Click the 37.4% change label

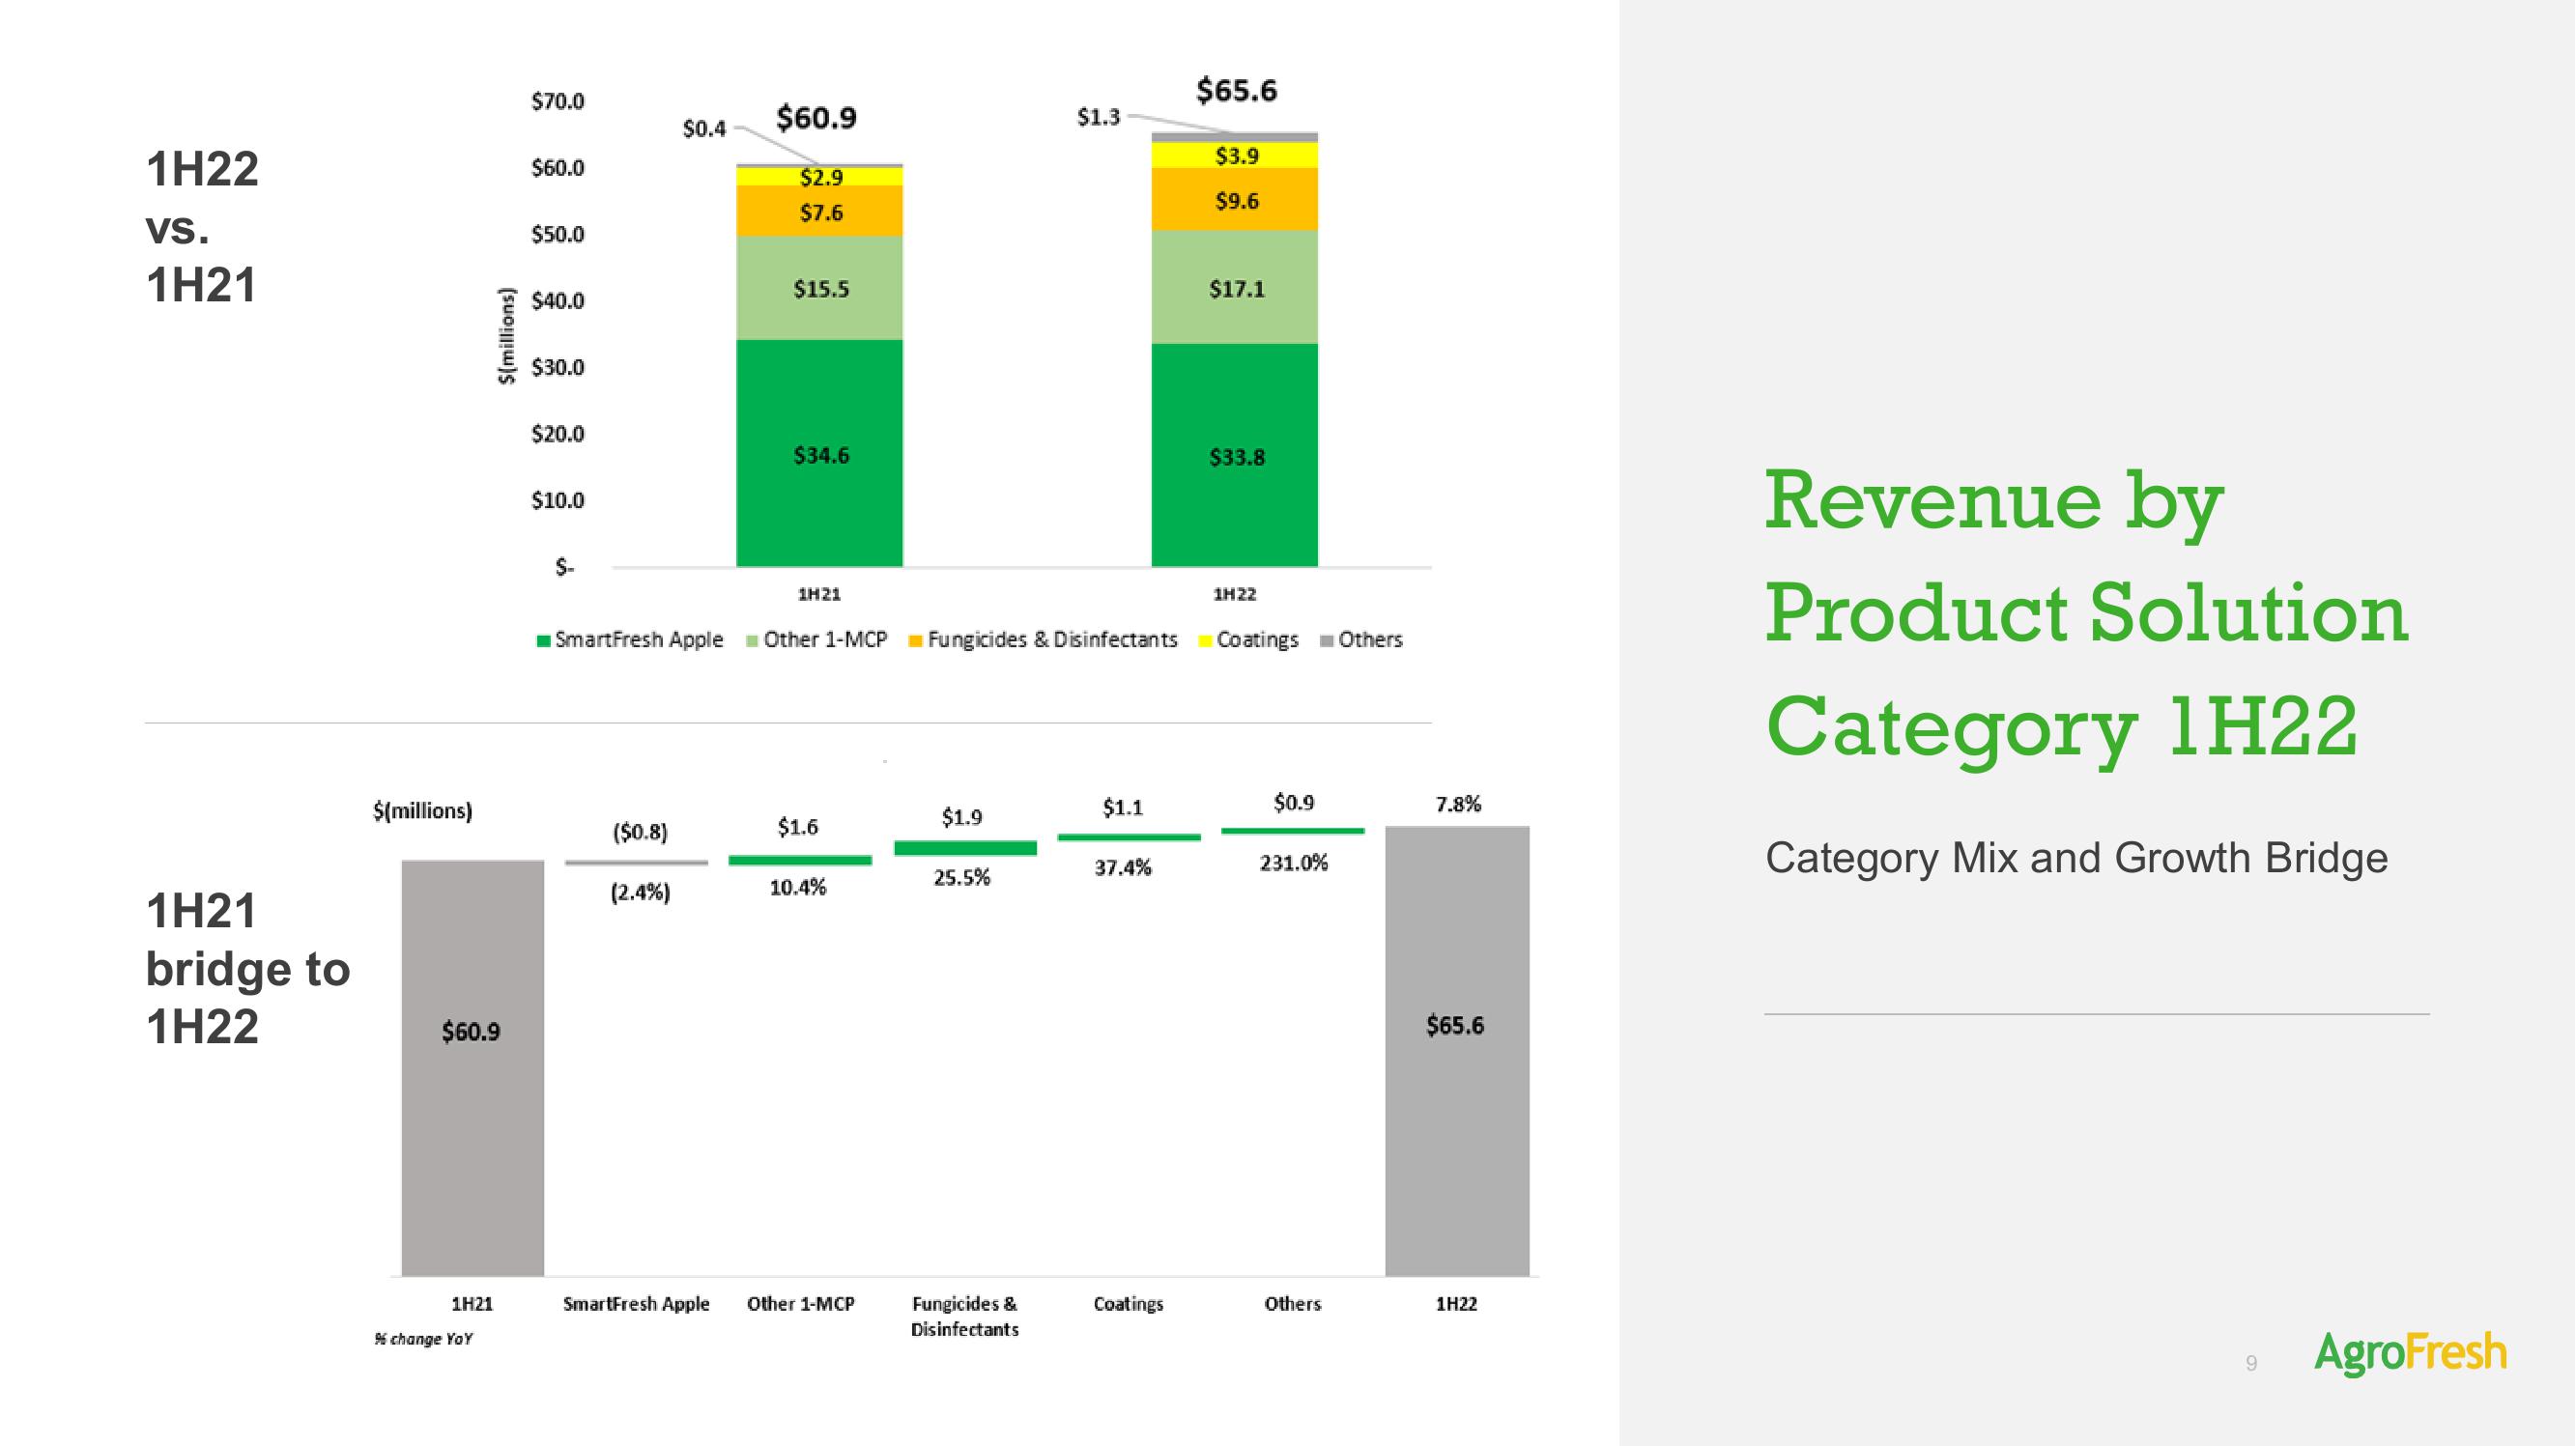pos(1123,867)
